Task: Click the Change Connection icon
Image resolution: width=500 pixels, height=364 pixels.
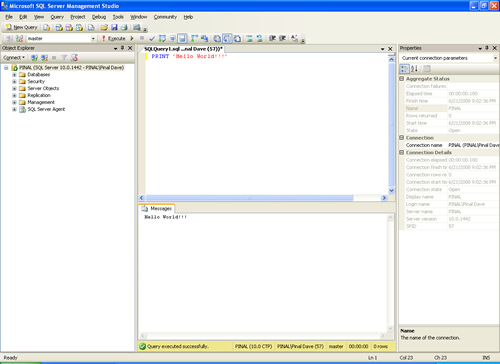Action: pos(19,39)
